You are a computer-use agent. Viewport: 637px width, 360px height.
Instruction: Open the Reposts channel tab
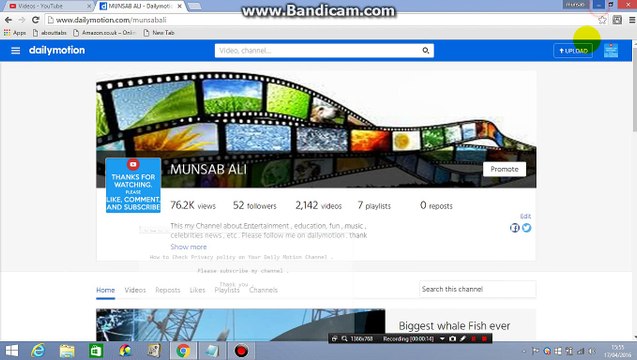168,290
